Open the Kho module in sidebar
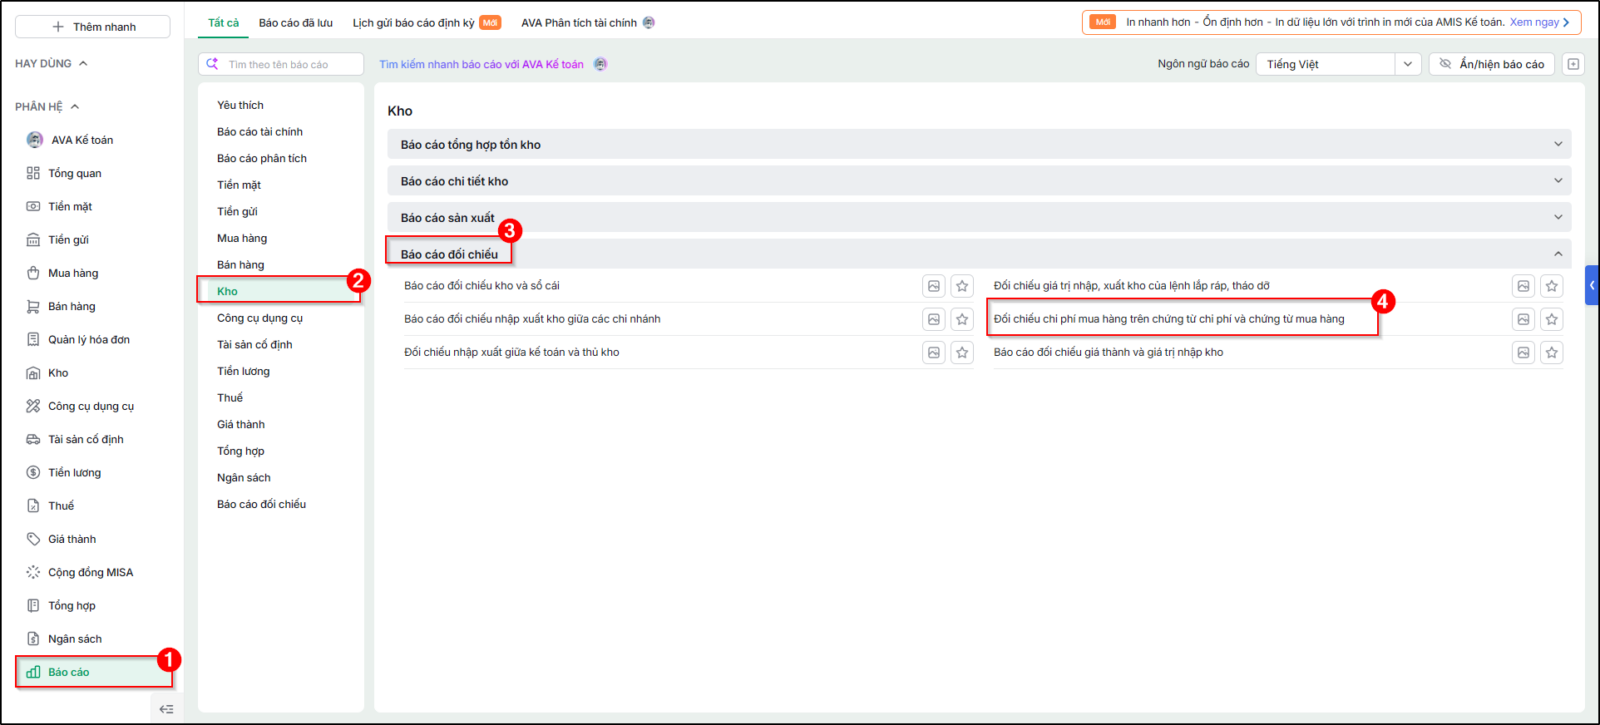Image resolution: width=1600 pixels, height=725 pixels. click(58, 373)
